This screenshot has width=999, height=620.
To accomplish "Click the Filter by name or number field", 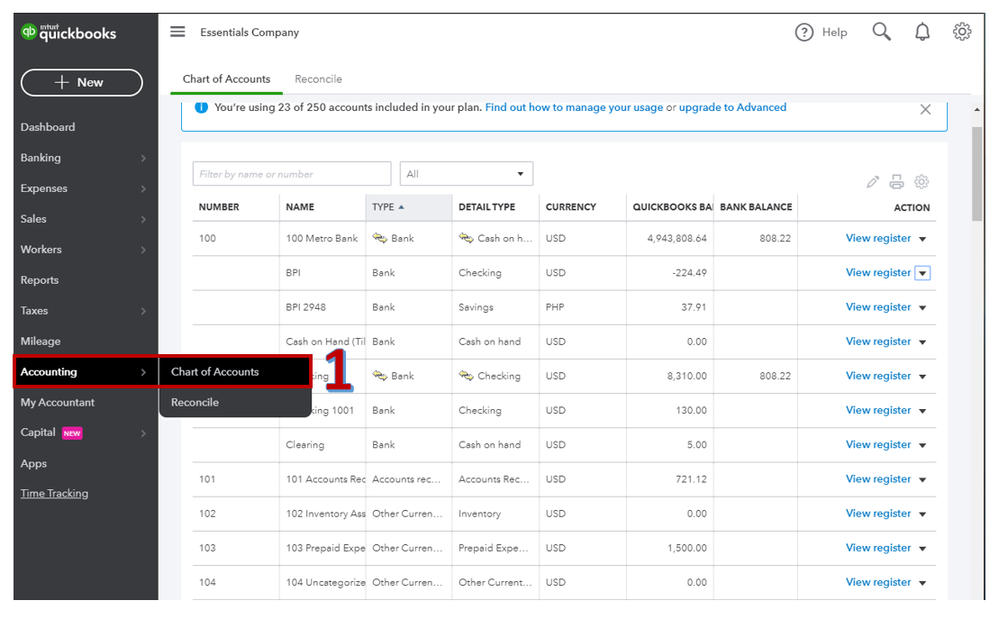I will [292, 174].
